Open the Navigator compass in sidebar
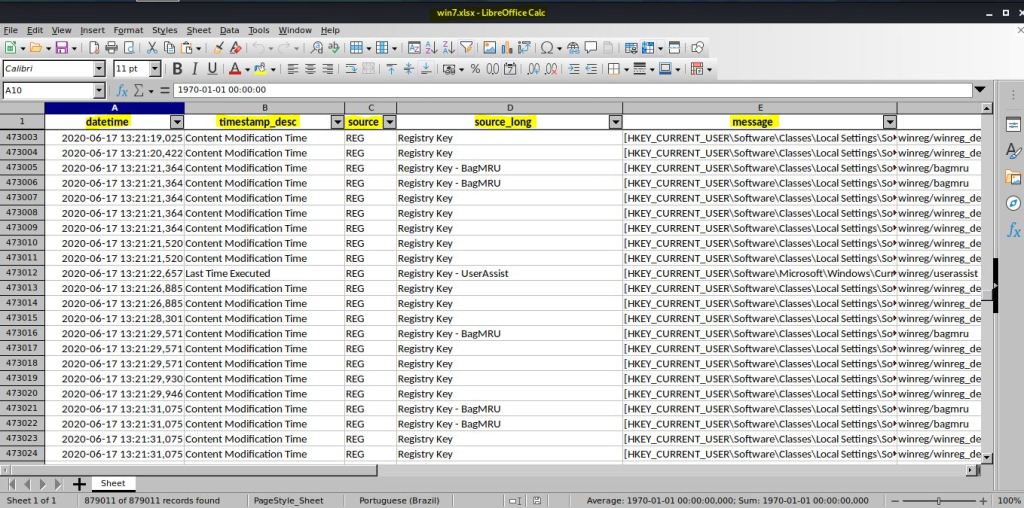 [1012, 203]
